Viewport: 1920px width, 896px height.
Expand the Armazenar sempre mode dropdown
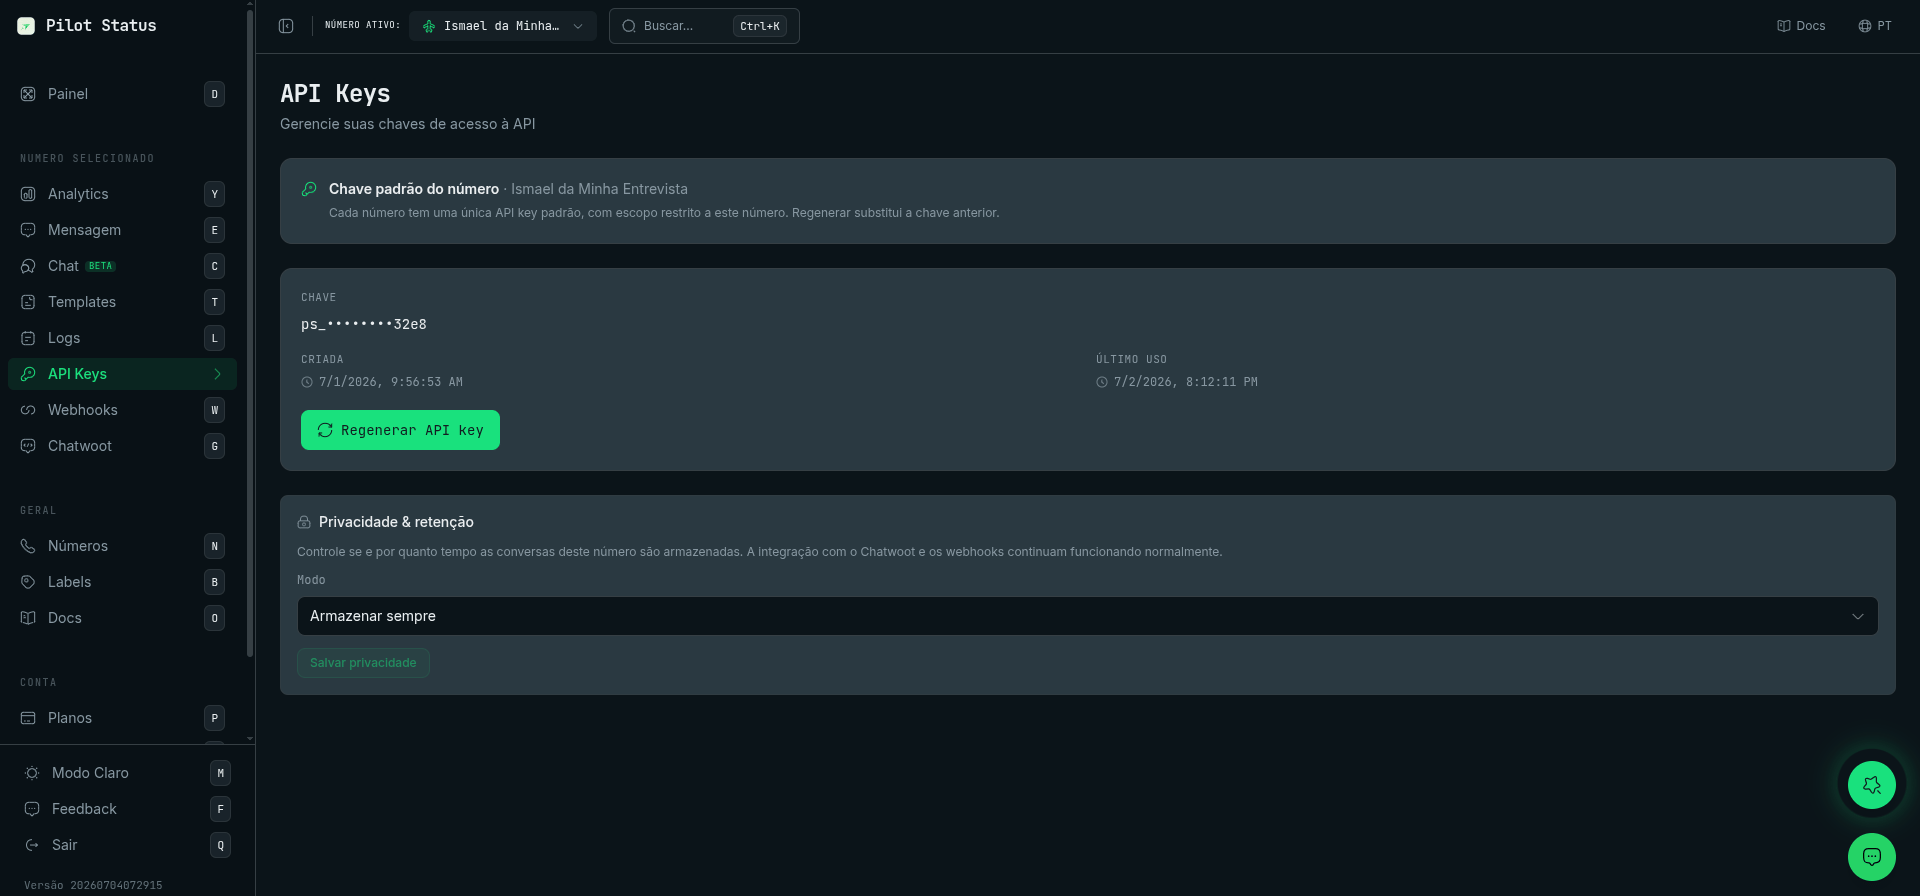pos(1087,616)
